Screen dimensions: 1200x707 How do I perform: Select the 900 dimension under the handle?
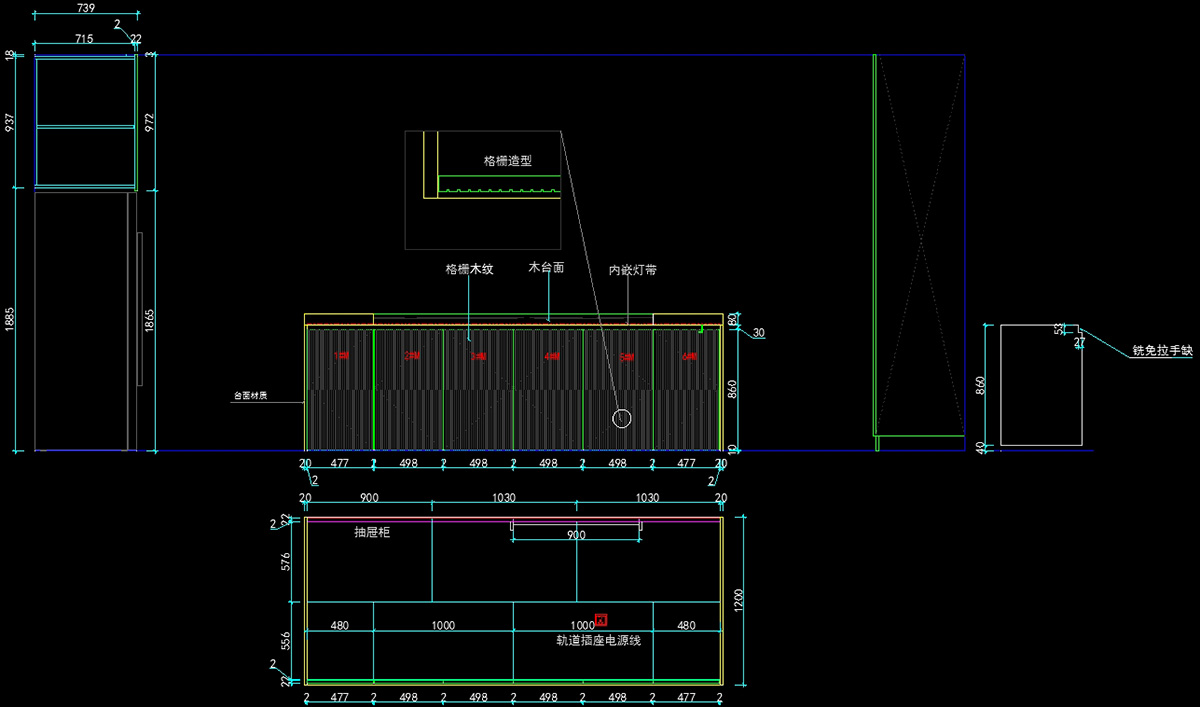coord(576,536)
